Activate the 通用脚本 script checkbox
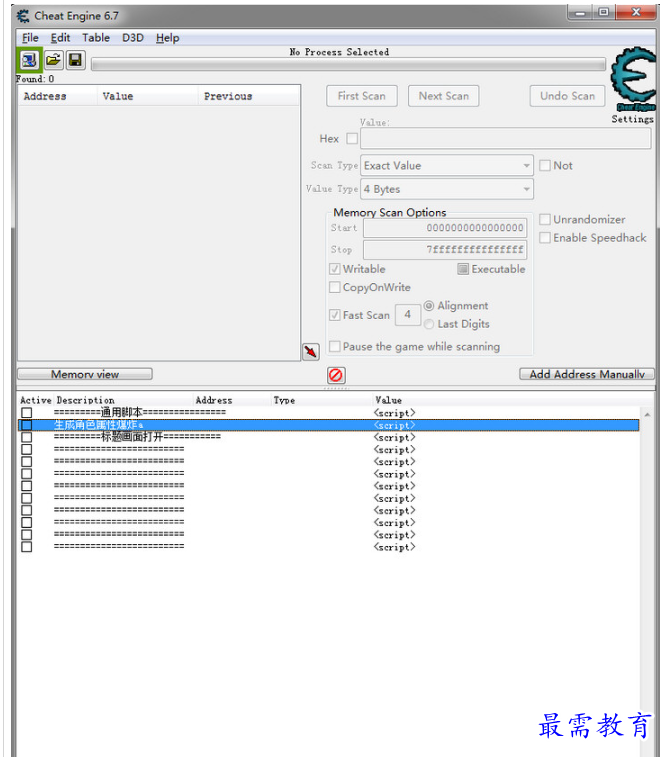Image resolution: width=660 pixels, height=757 pixels. [27, 413]
